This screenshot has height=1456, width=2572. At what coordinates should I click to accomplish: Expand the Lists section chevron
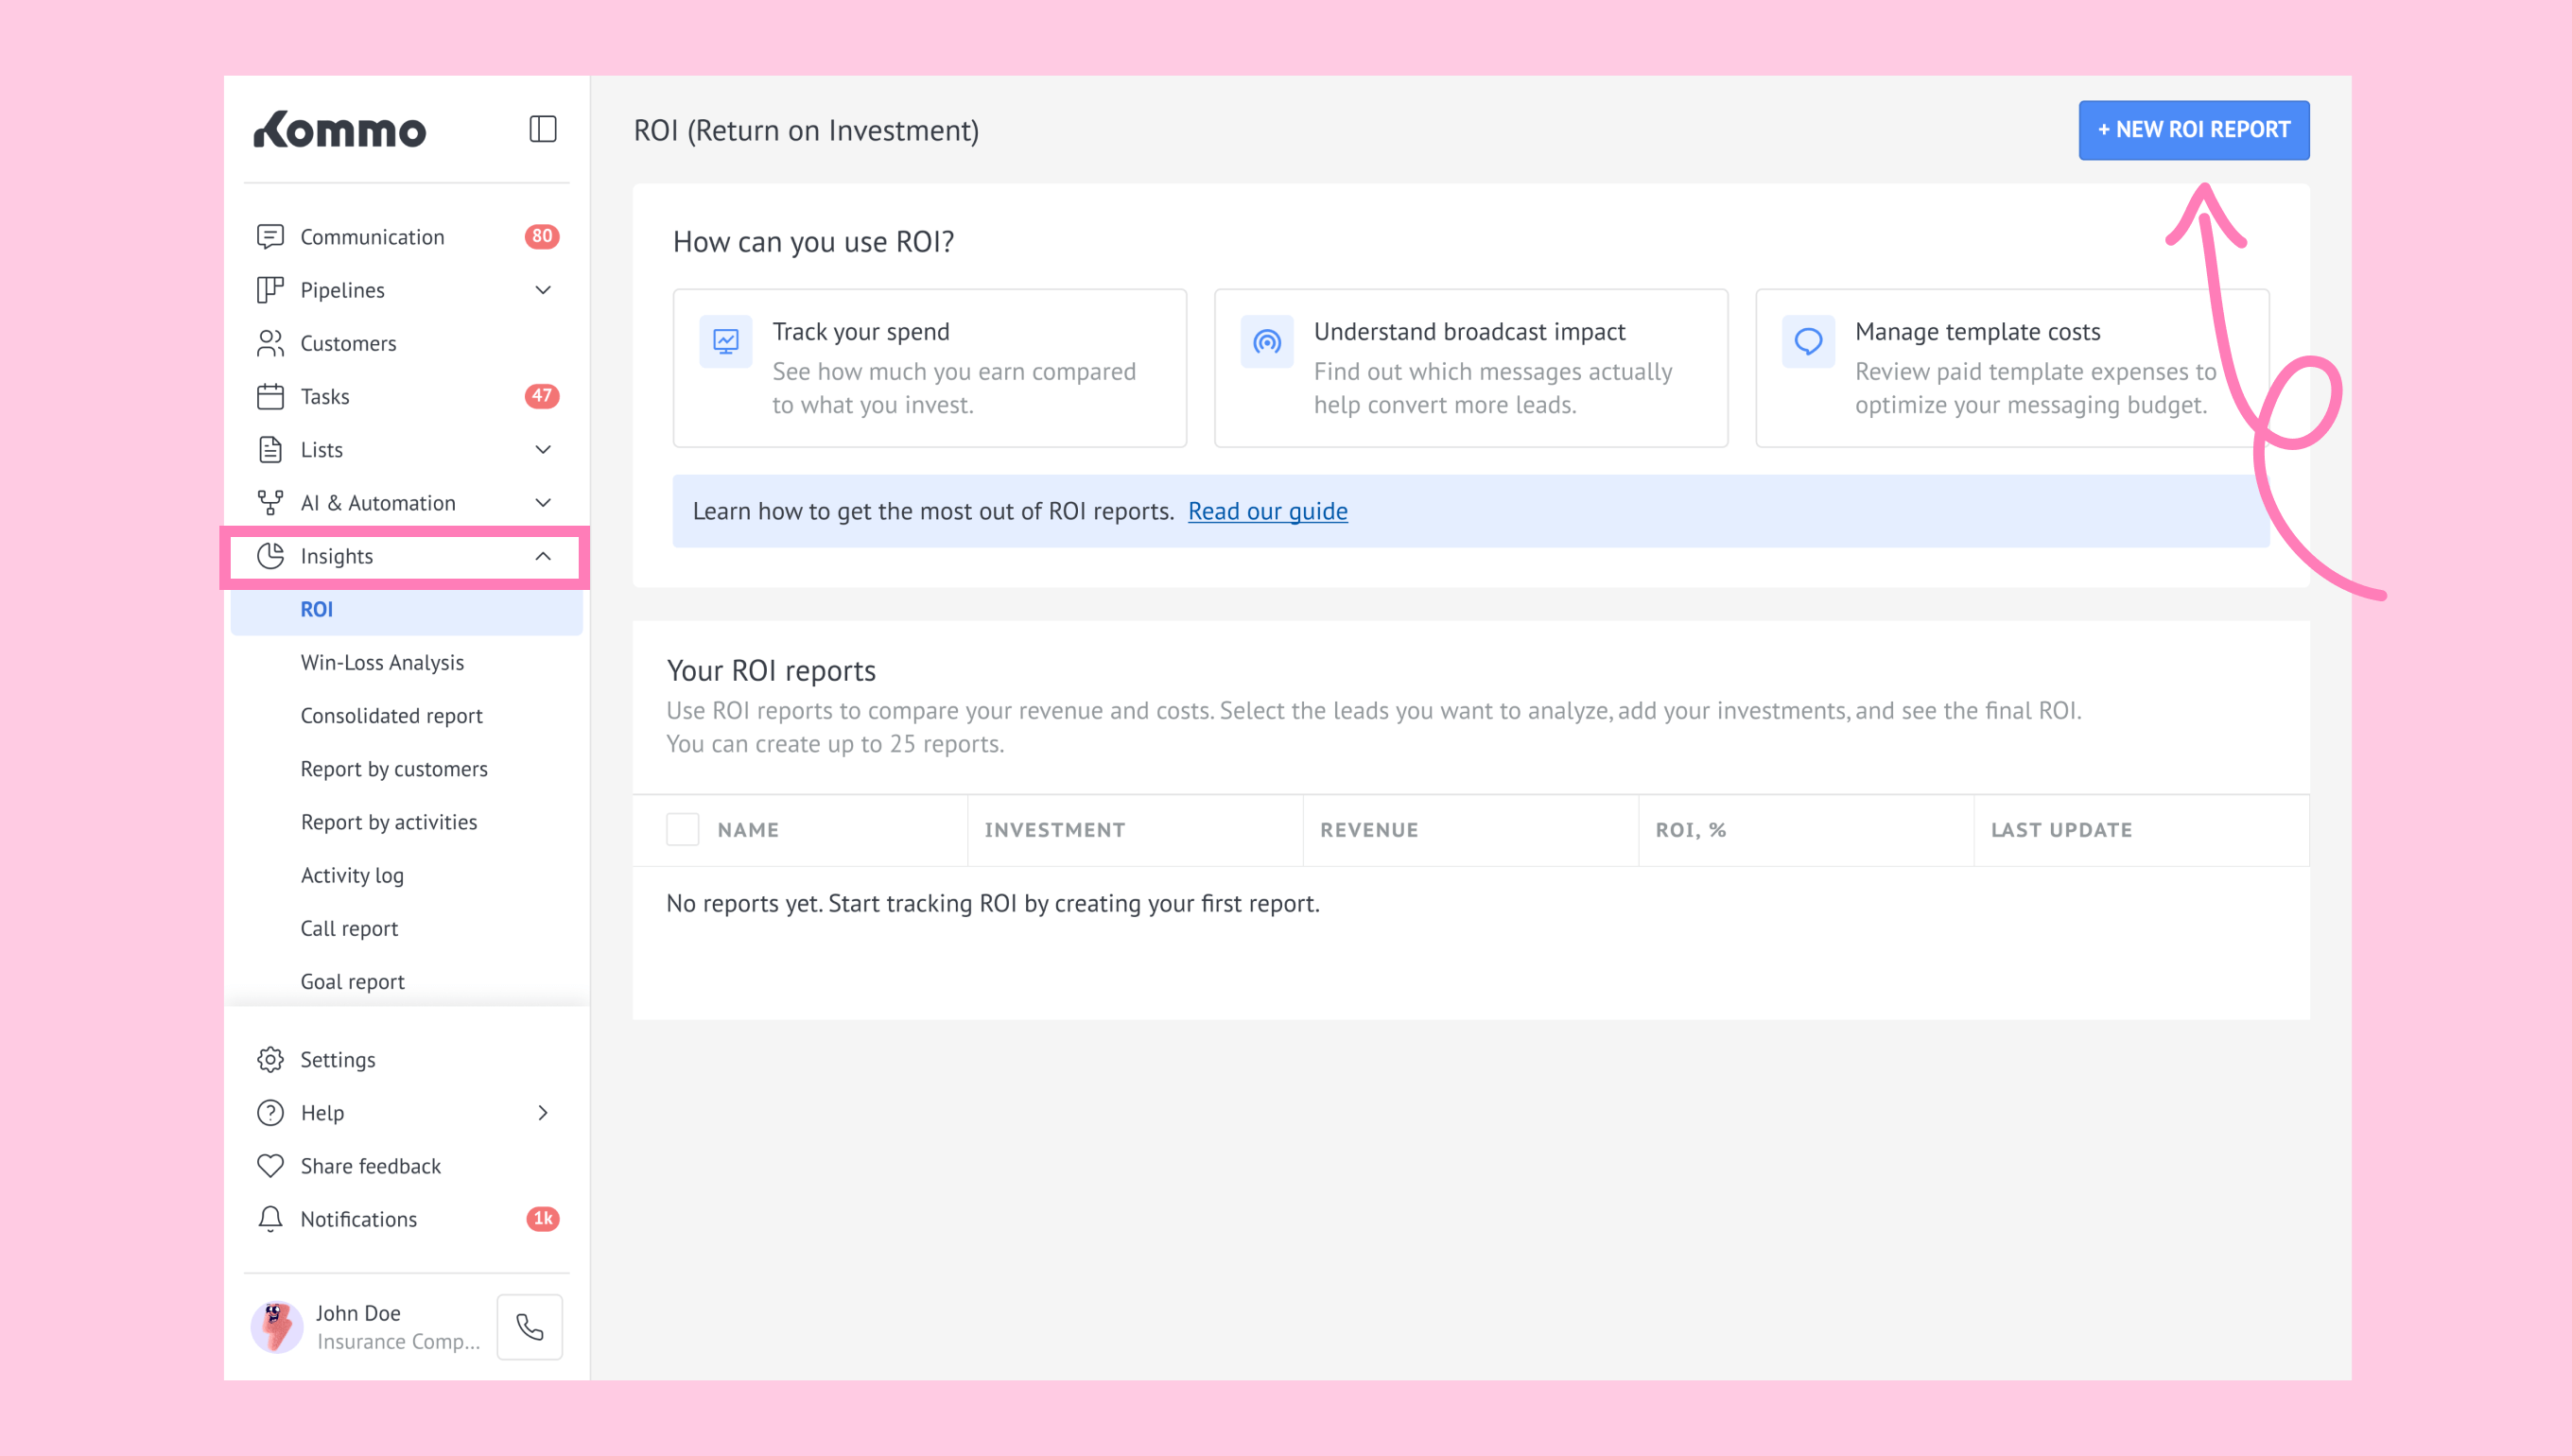(543, 449)
